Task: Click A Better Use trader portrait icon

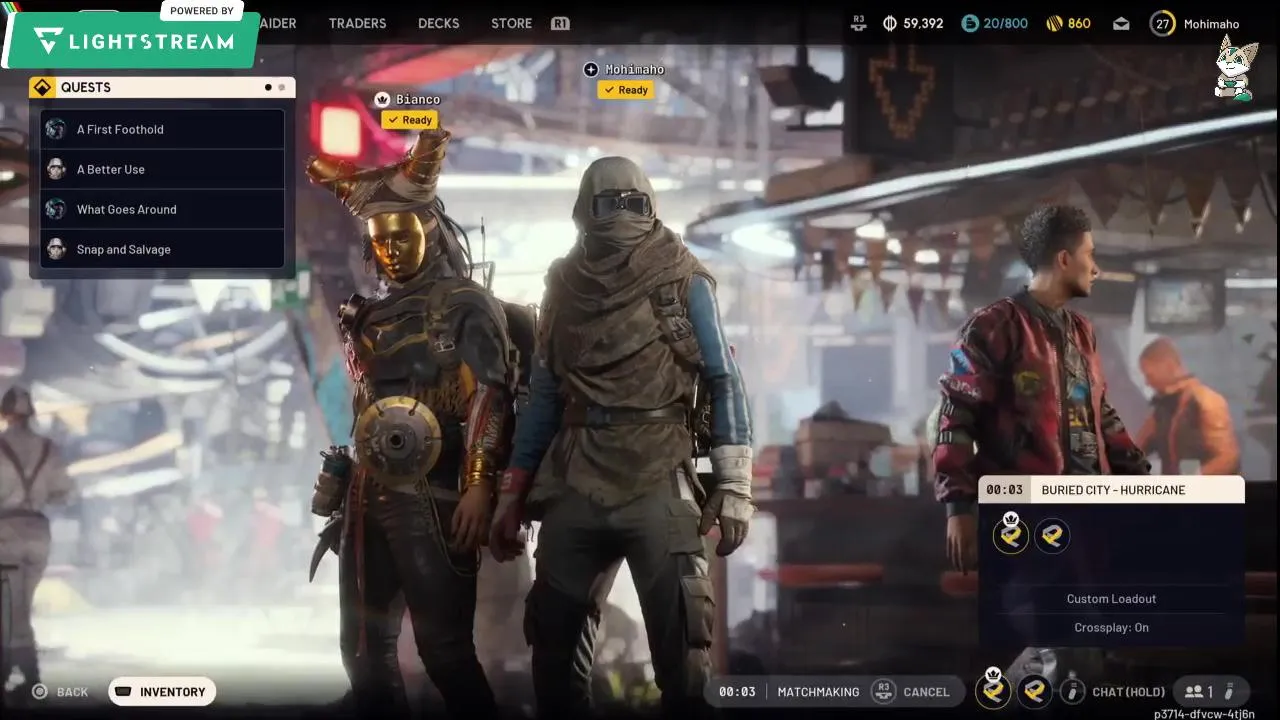Action: [x=56, y=169]
